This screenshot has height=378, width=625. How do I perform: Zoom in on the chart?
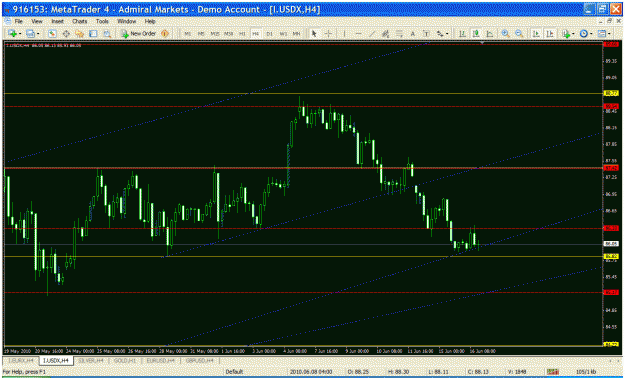click(x=505, y=34)
